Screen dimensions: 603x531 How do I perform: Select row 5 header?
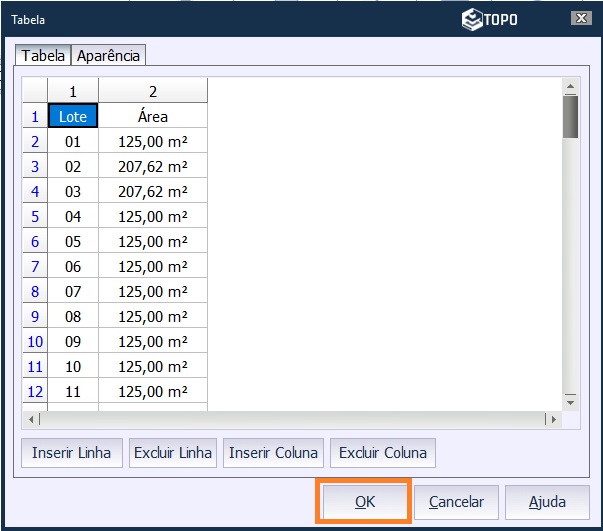coord(35,216)
